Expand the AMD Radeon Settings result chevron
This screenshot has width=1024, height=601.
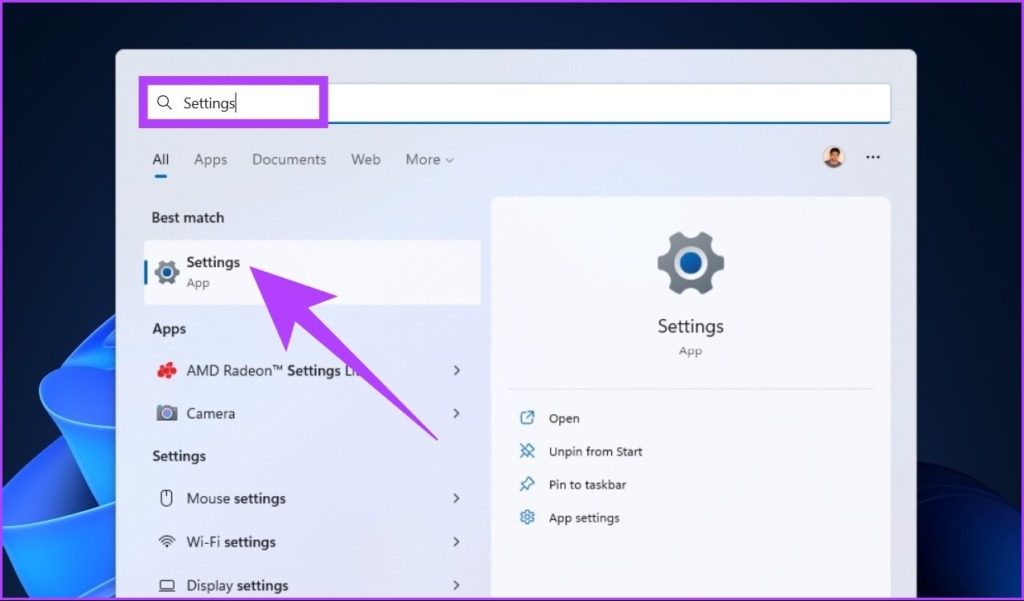(x=456, y=371)
